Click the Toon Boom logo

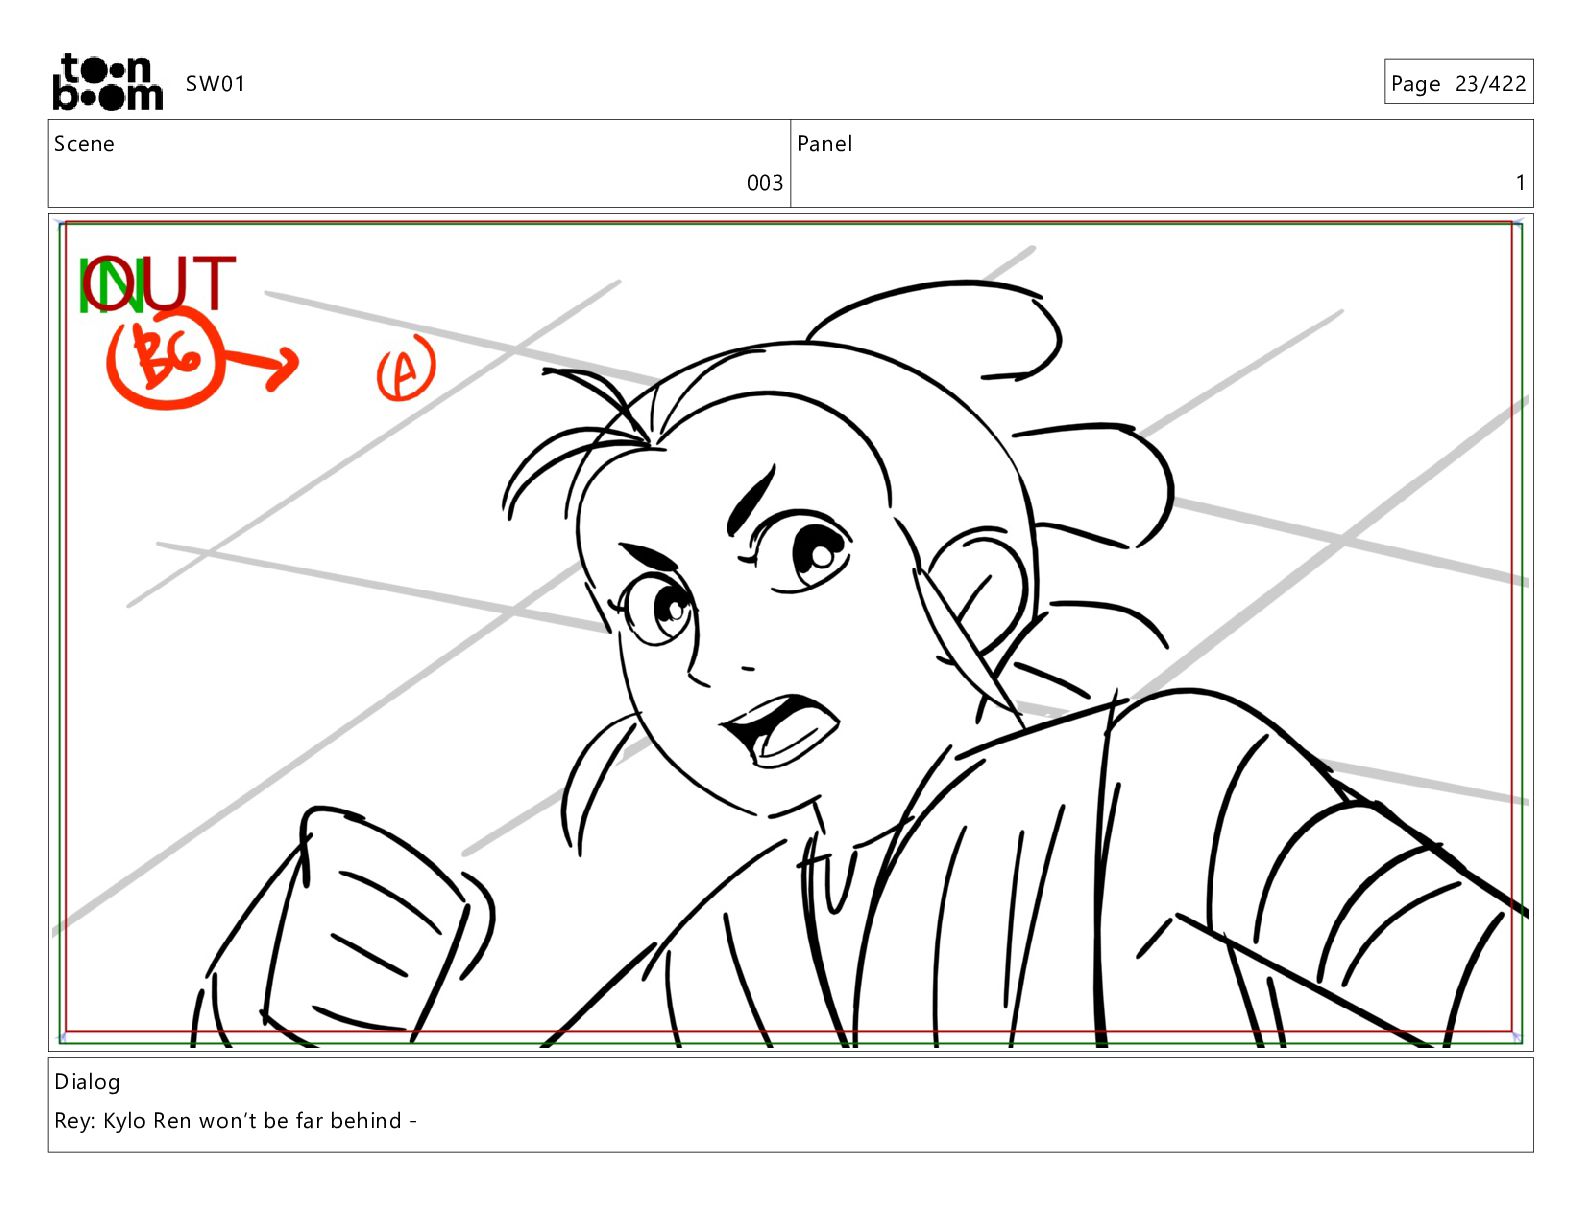click(107, 82)
